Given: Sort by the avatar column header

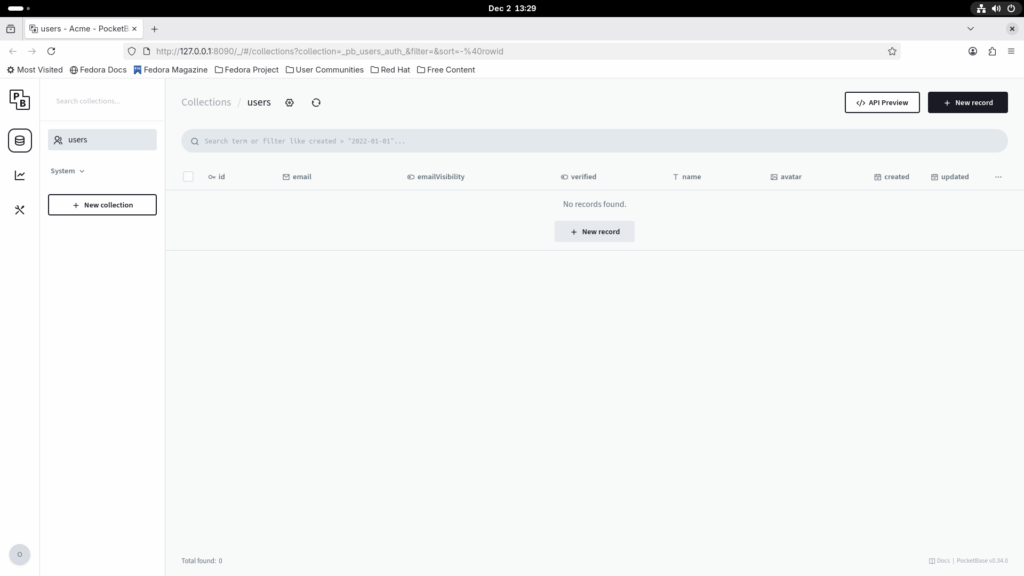Looking at the screenshot, I should [786, 177].
